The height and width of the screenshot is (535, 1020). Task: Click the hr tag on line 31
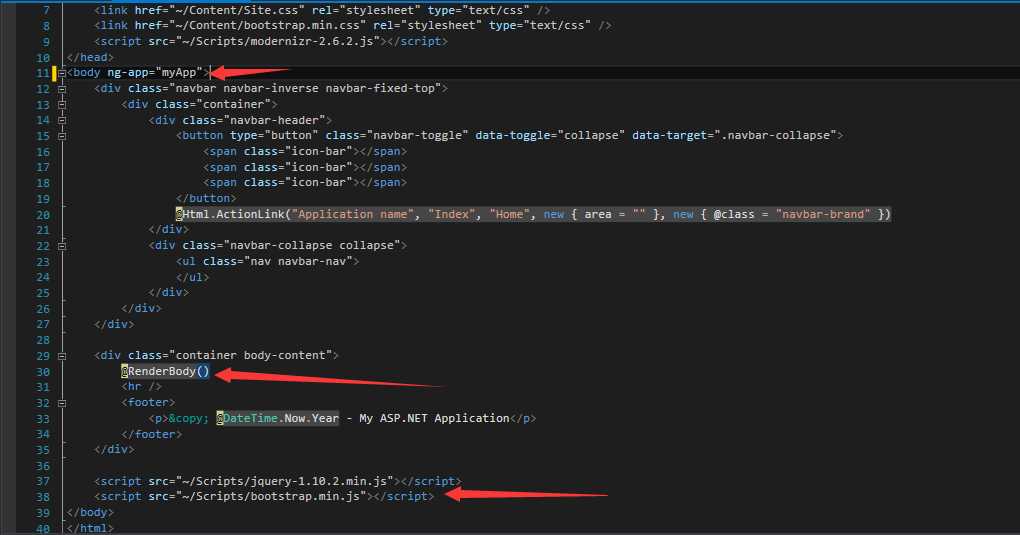[x=141, y=387]
